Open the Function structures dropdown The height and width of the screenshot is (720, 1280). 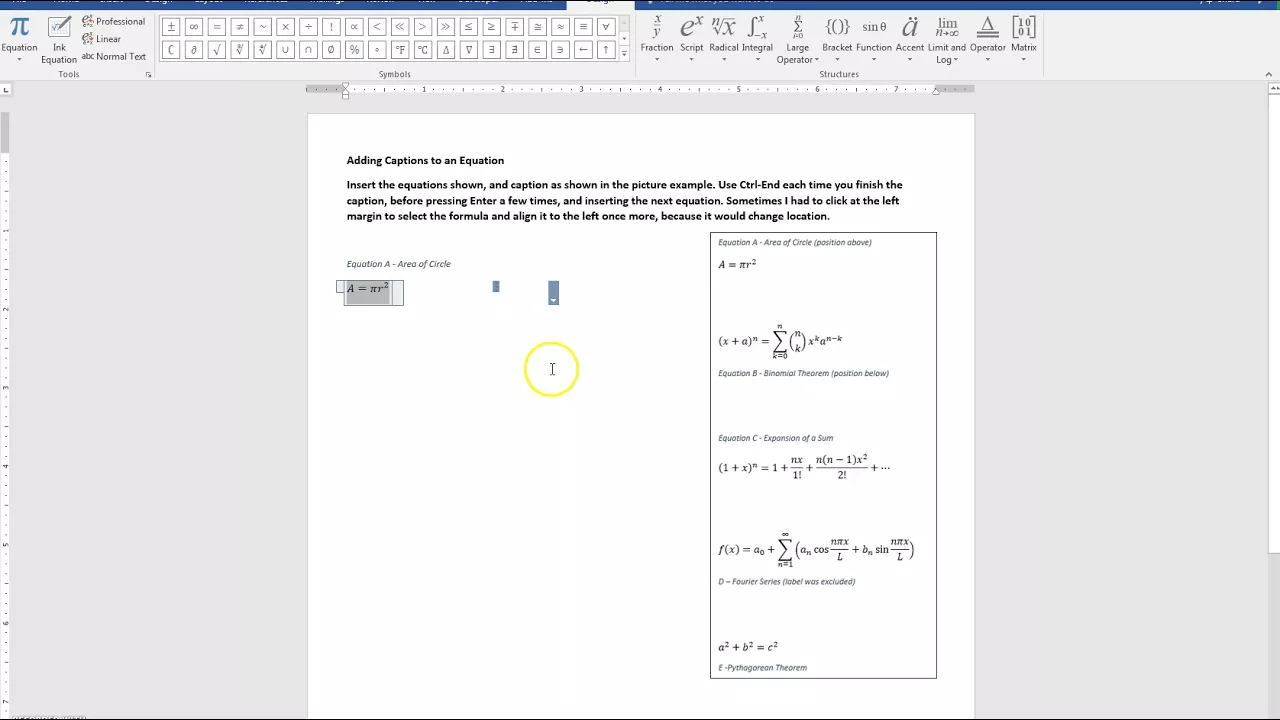click(874, 40)
